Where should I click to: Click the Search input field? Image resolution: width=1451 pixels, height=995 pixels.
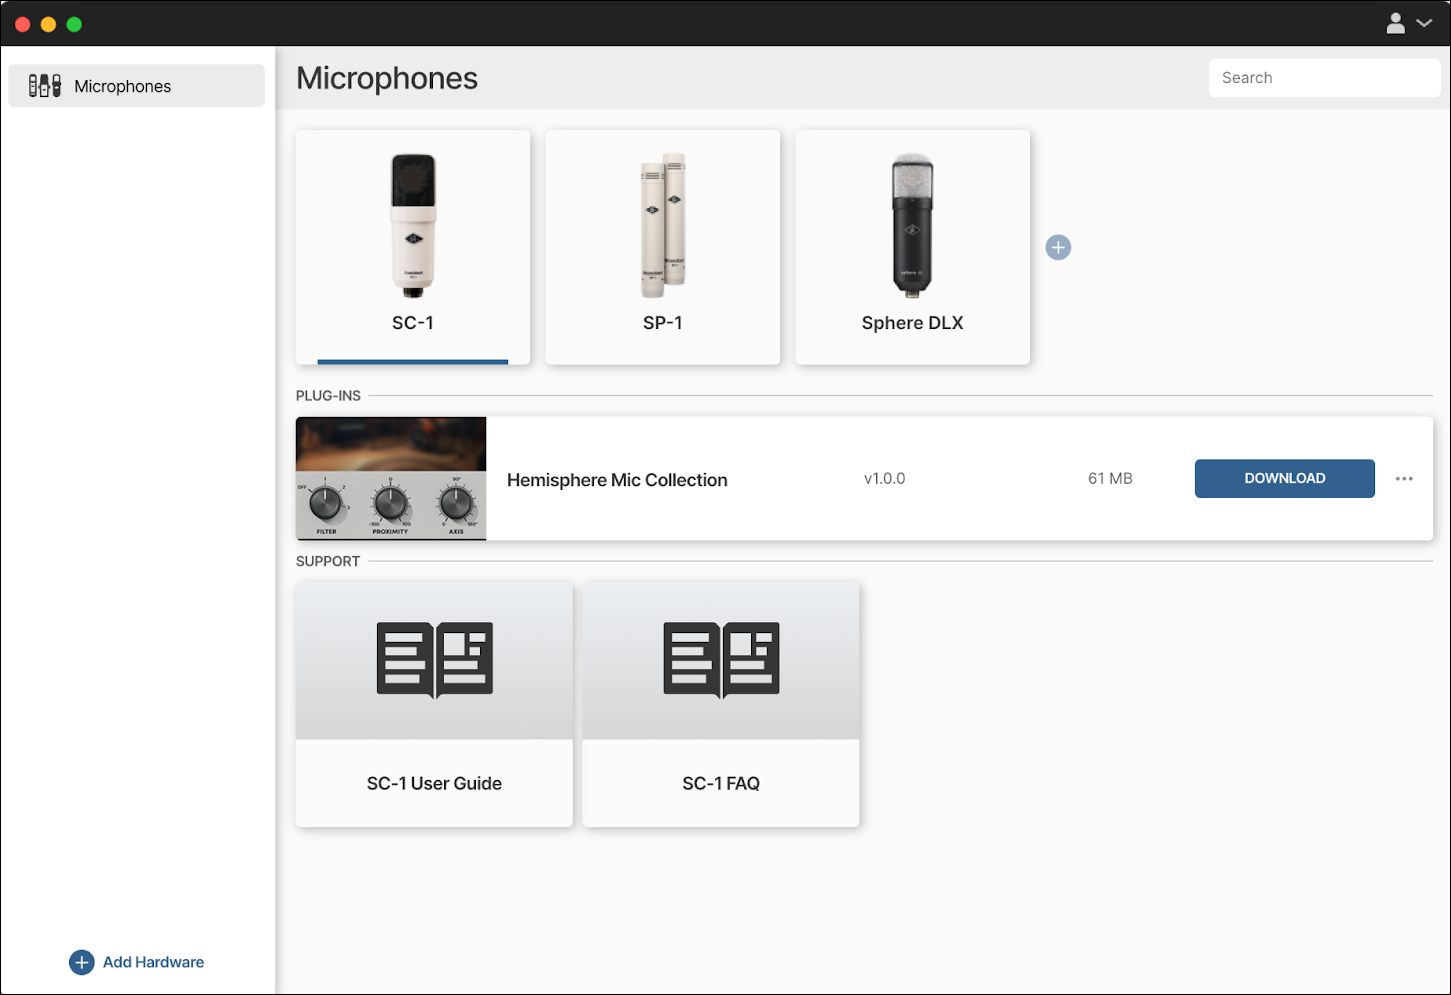1324,78
